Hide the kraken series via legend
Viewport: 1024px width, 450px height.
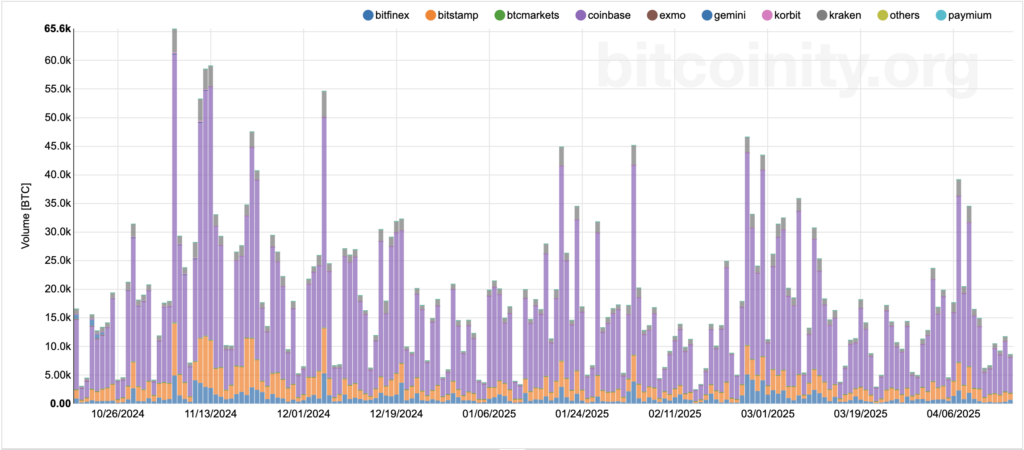(824, 15)
